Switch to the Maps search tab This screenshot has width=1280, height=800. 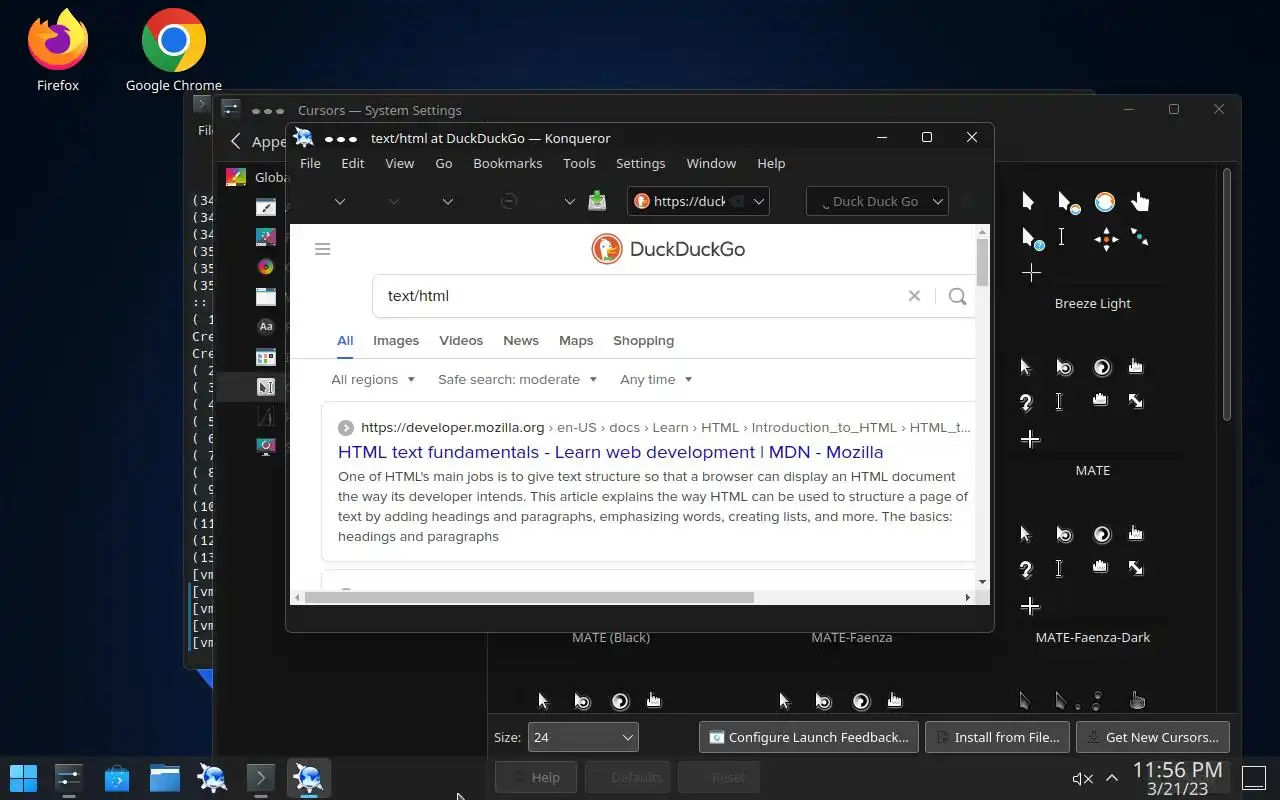click(576, 340)
